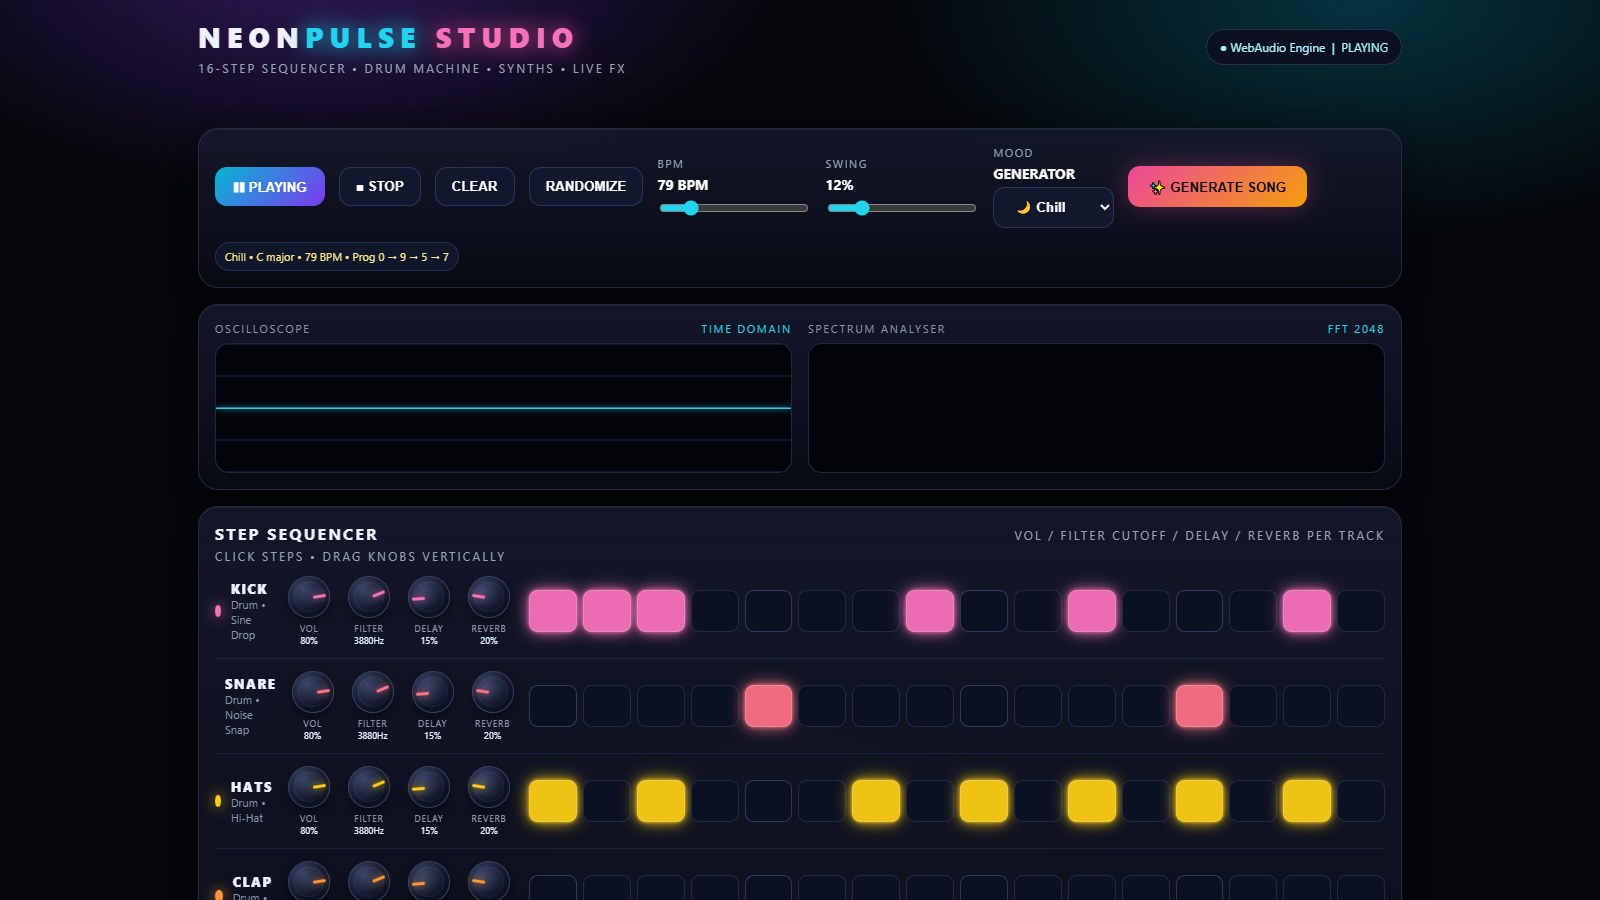Click the Kick FILTER knob
Screen dimensions: 1600x900
pos(369,597)
